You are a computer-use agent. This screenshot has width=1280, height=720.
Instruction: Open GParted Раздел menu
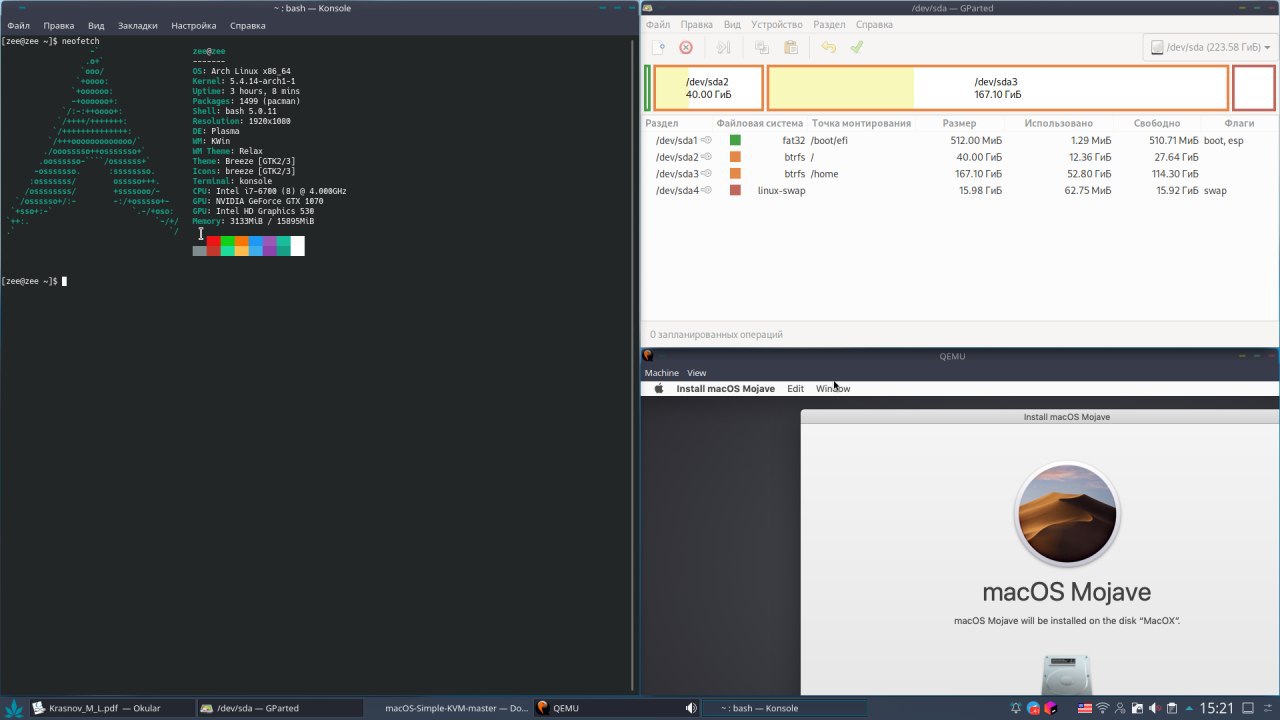[829, 24]
